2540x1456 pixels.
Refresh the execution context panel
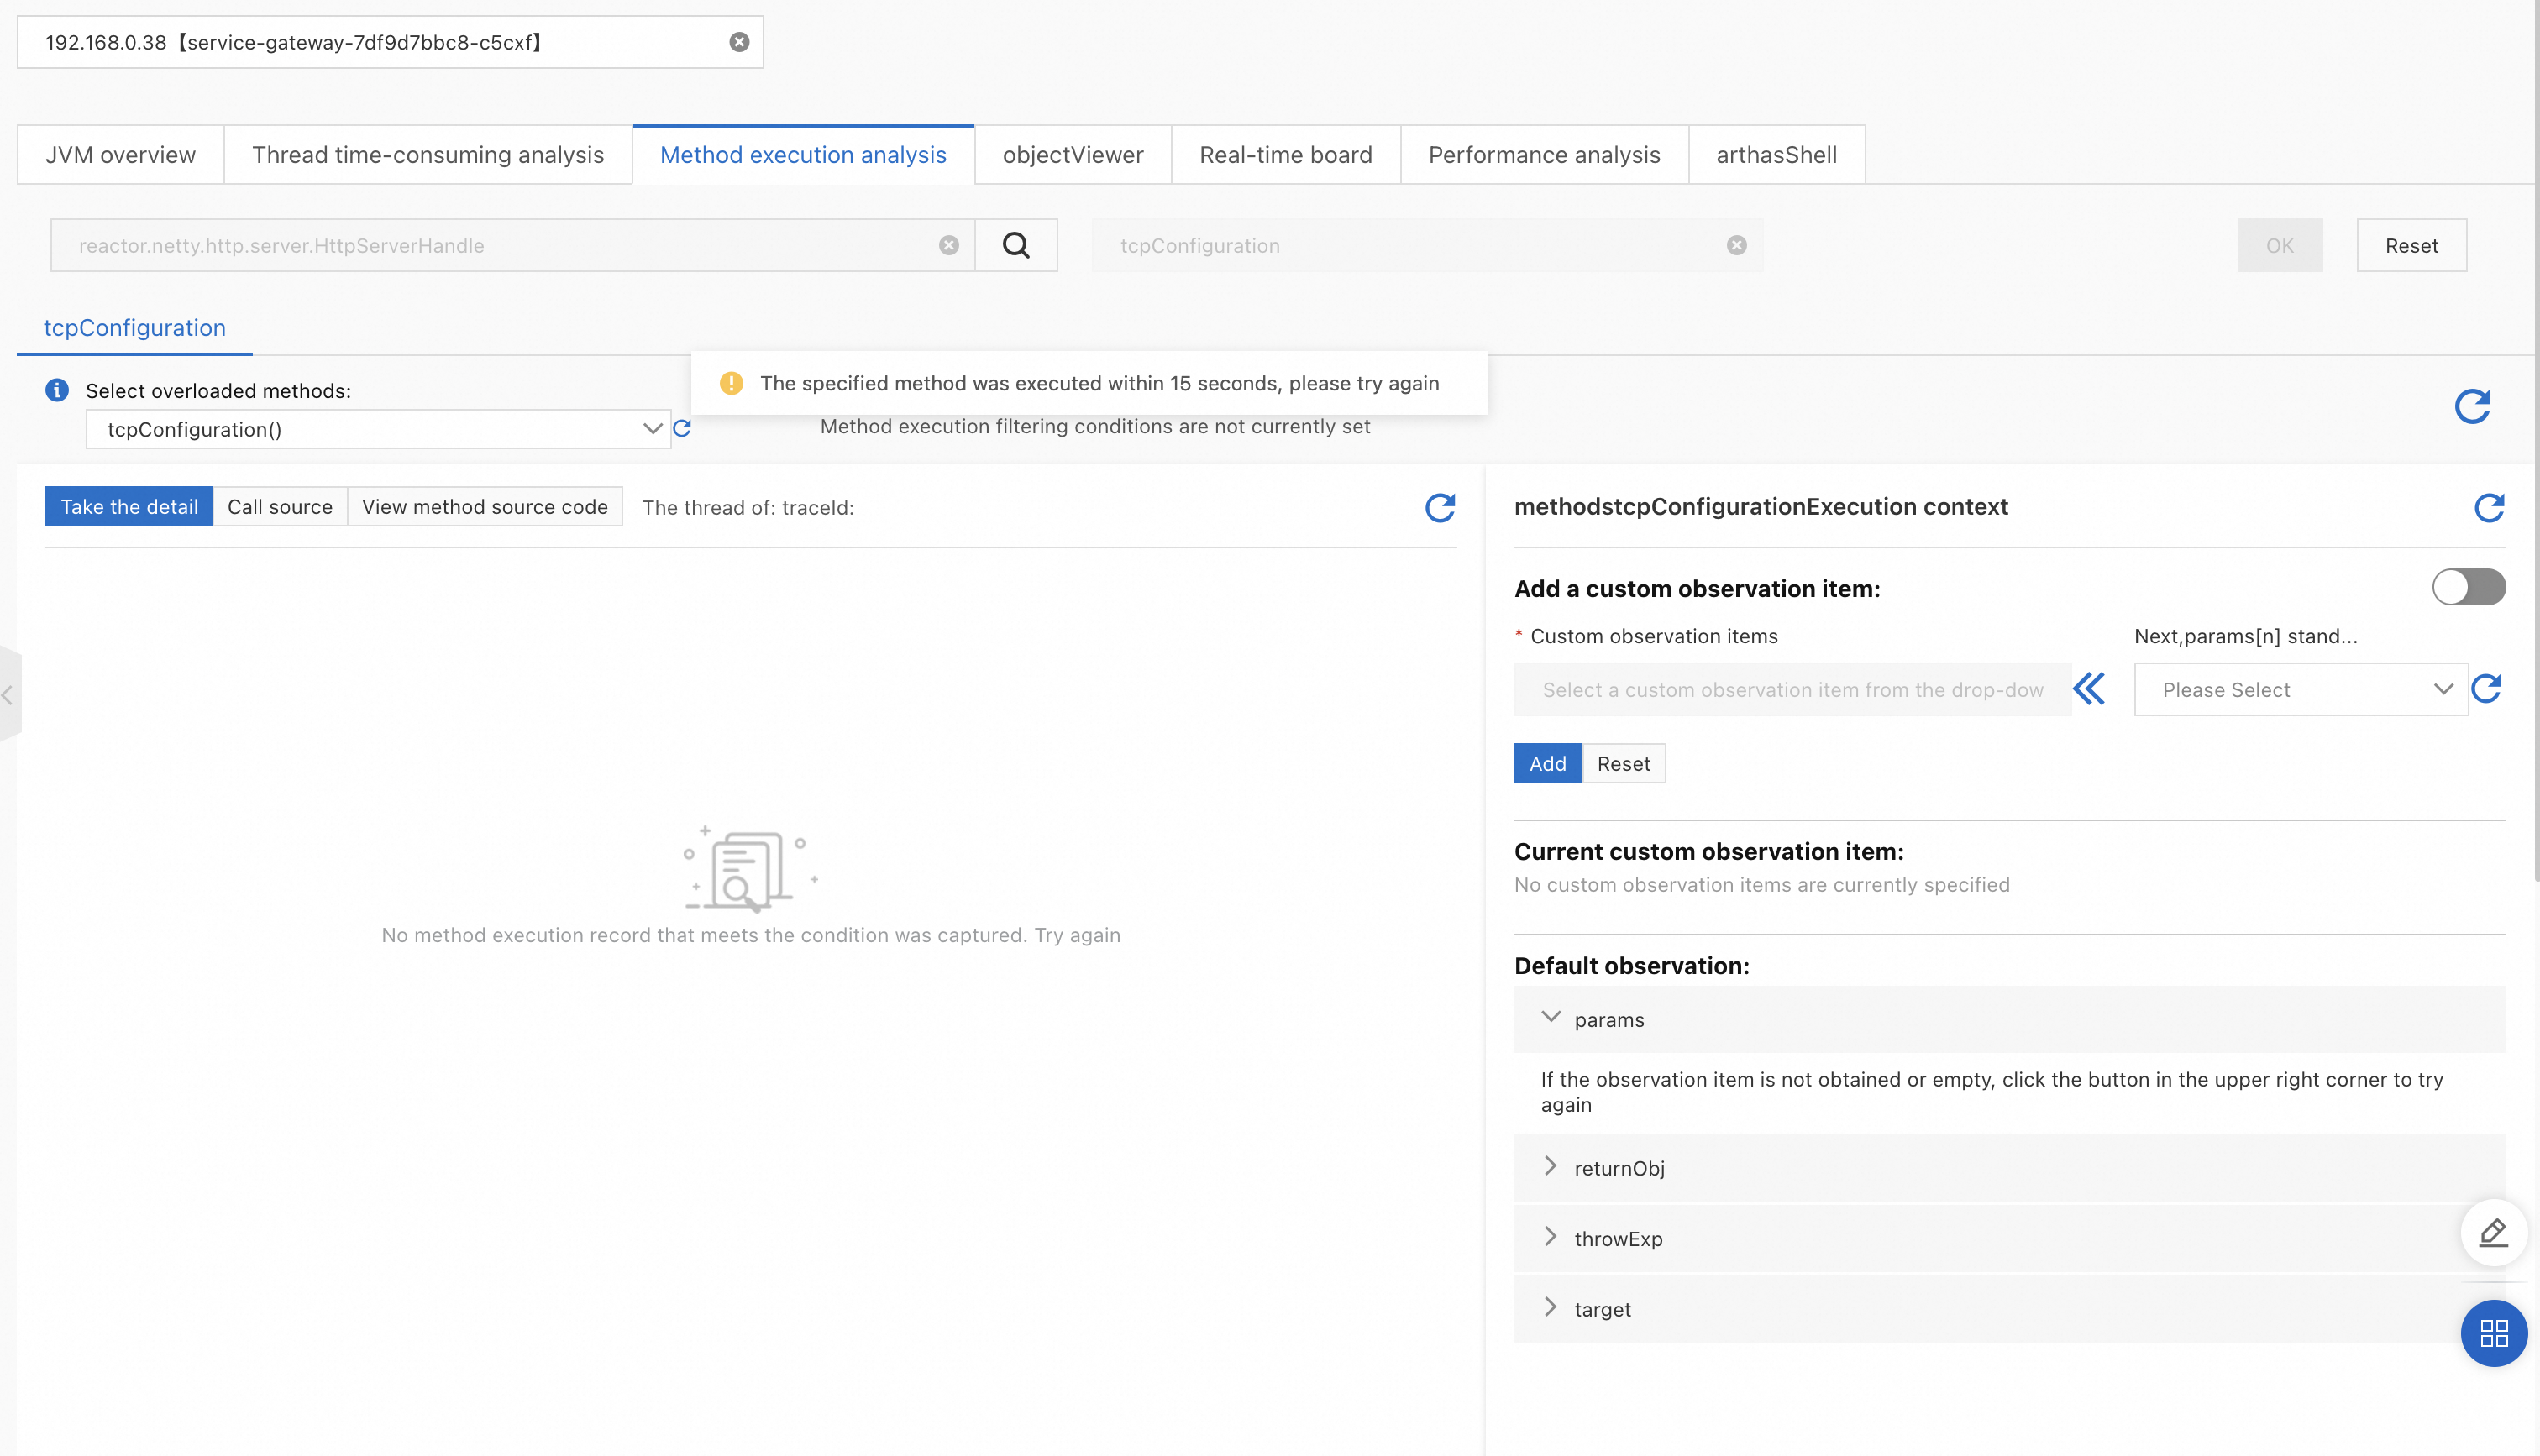[2488, 508]
